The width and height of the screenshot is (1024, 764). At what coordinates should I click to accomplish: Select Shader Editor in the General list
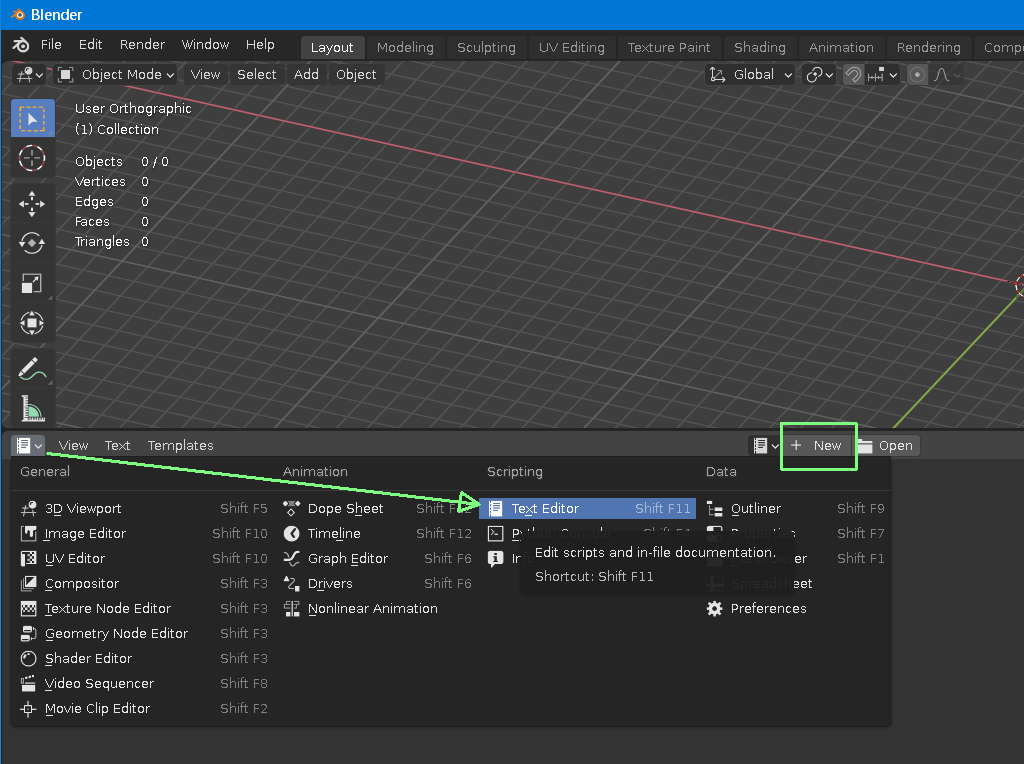tap(88, 658)
